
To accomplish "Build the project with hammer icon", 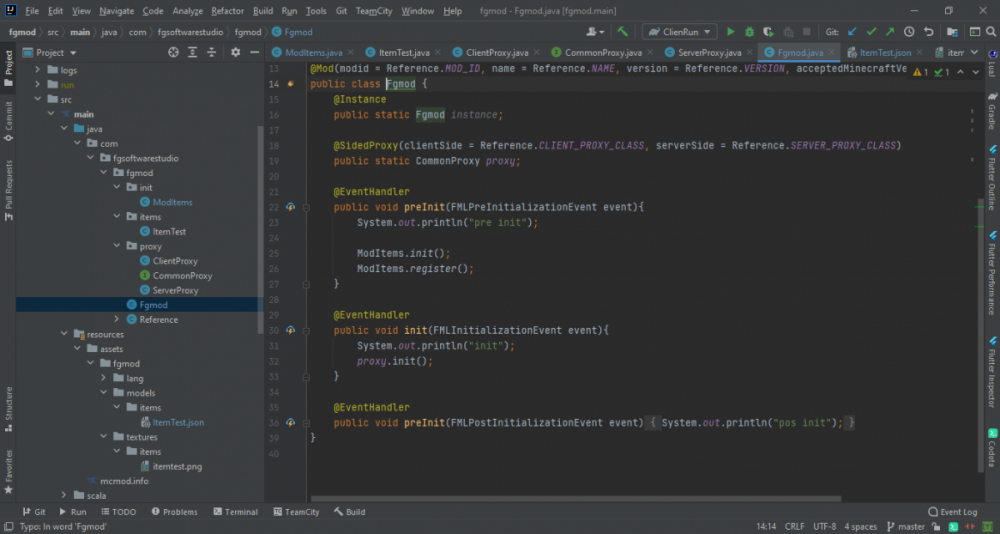I will point(622,32).
